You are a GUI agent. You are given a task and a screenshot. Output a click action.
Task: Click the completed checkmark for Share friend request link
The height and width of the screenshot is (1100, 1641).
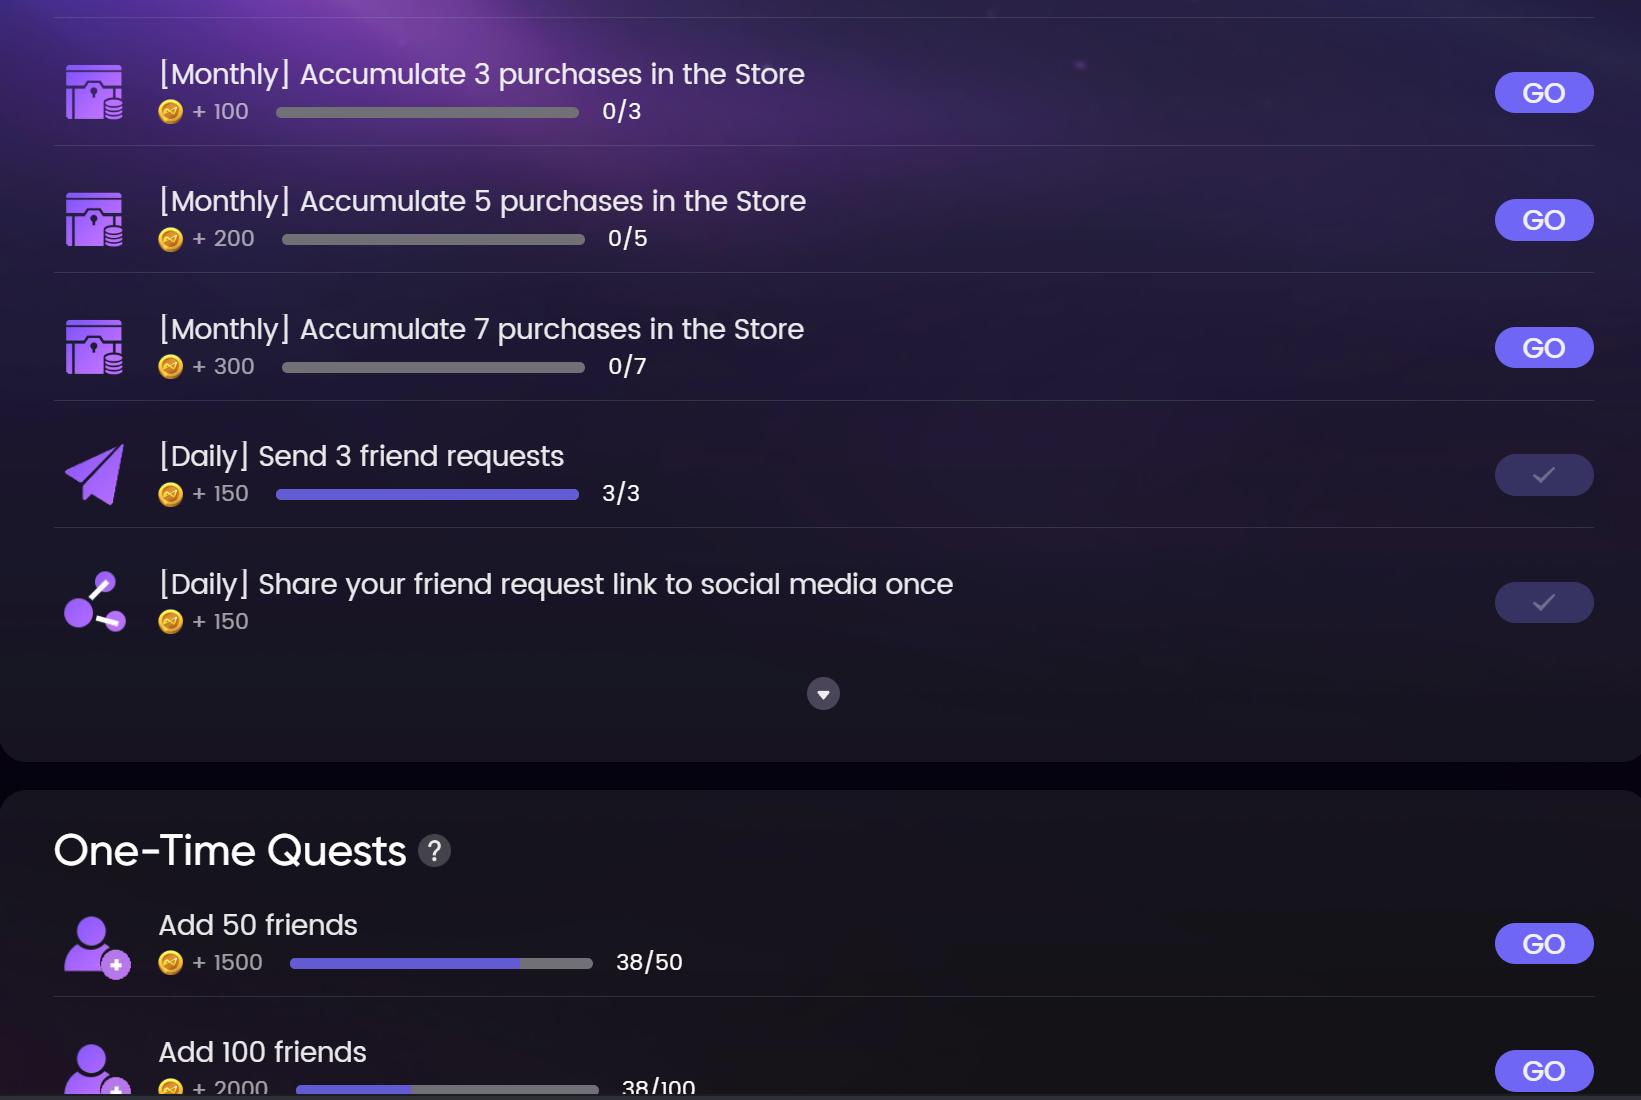[1543, 602]
